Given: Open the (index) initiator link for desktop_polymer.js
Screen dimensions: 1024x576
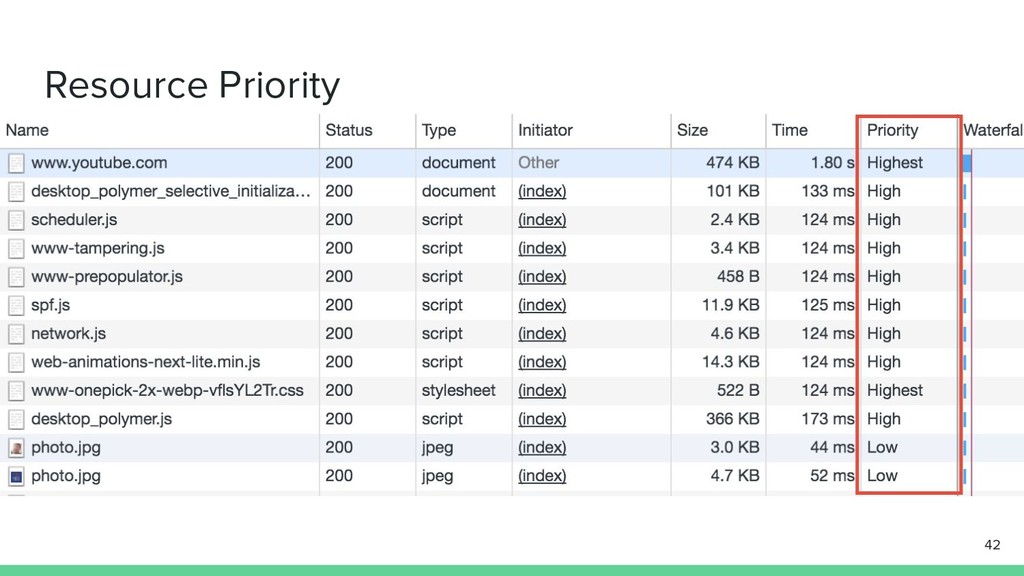Looking at the screenshot, I should [542, 419].
